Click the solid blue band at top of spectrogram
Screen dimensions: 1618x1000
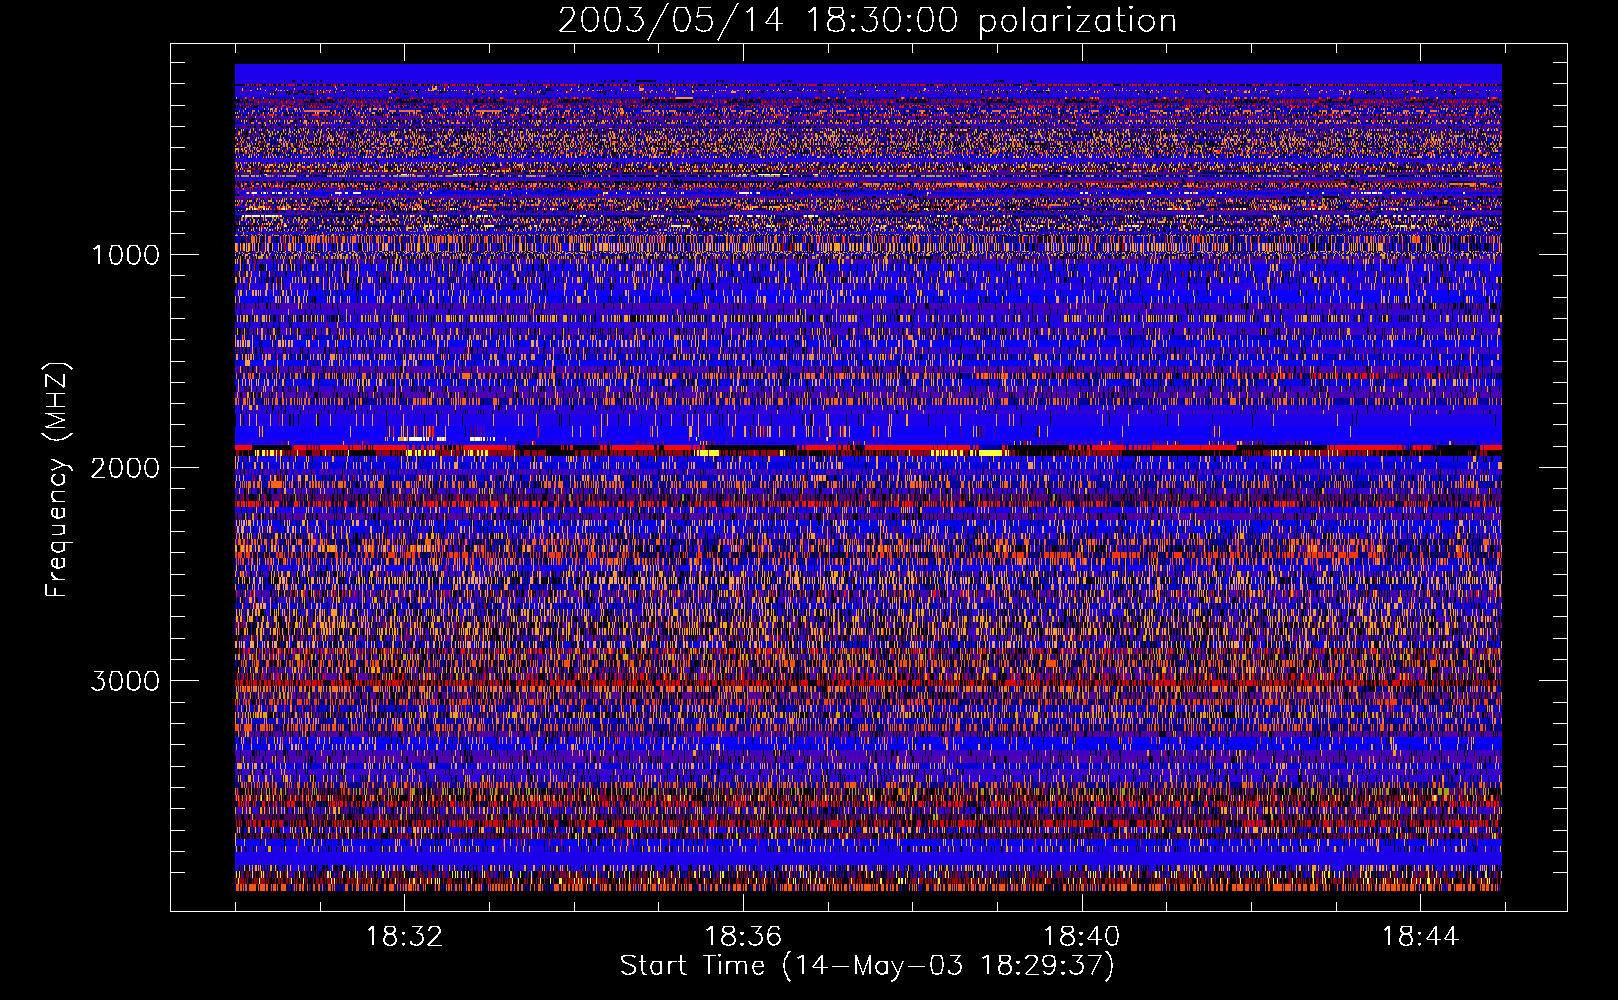[868, 74]
